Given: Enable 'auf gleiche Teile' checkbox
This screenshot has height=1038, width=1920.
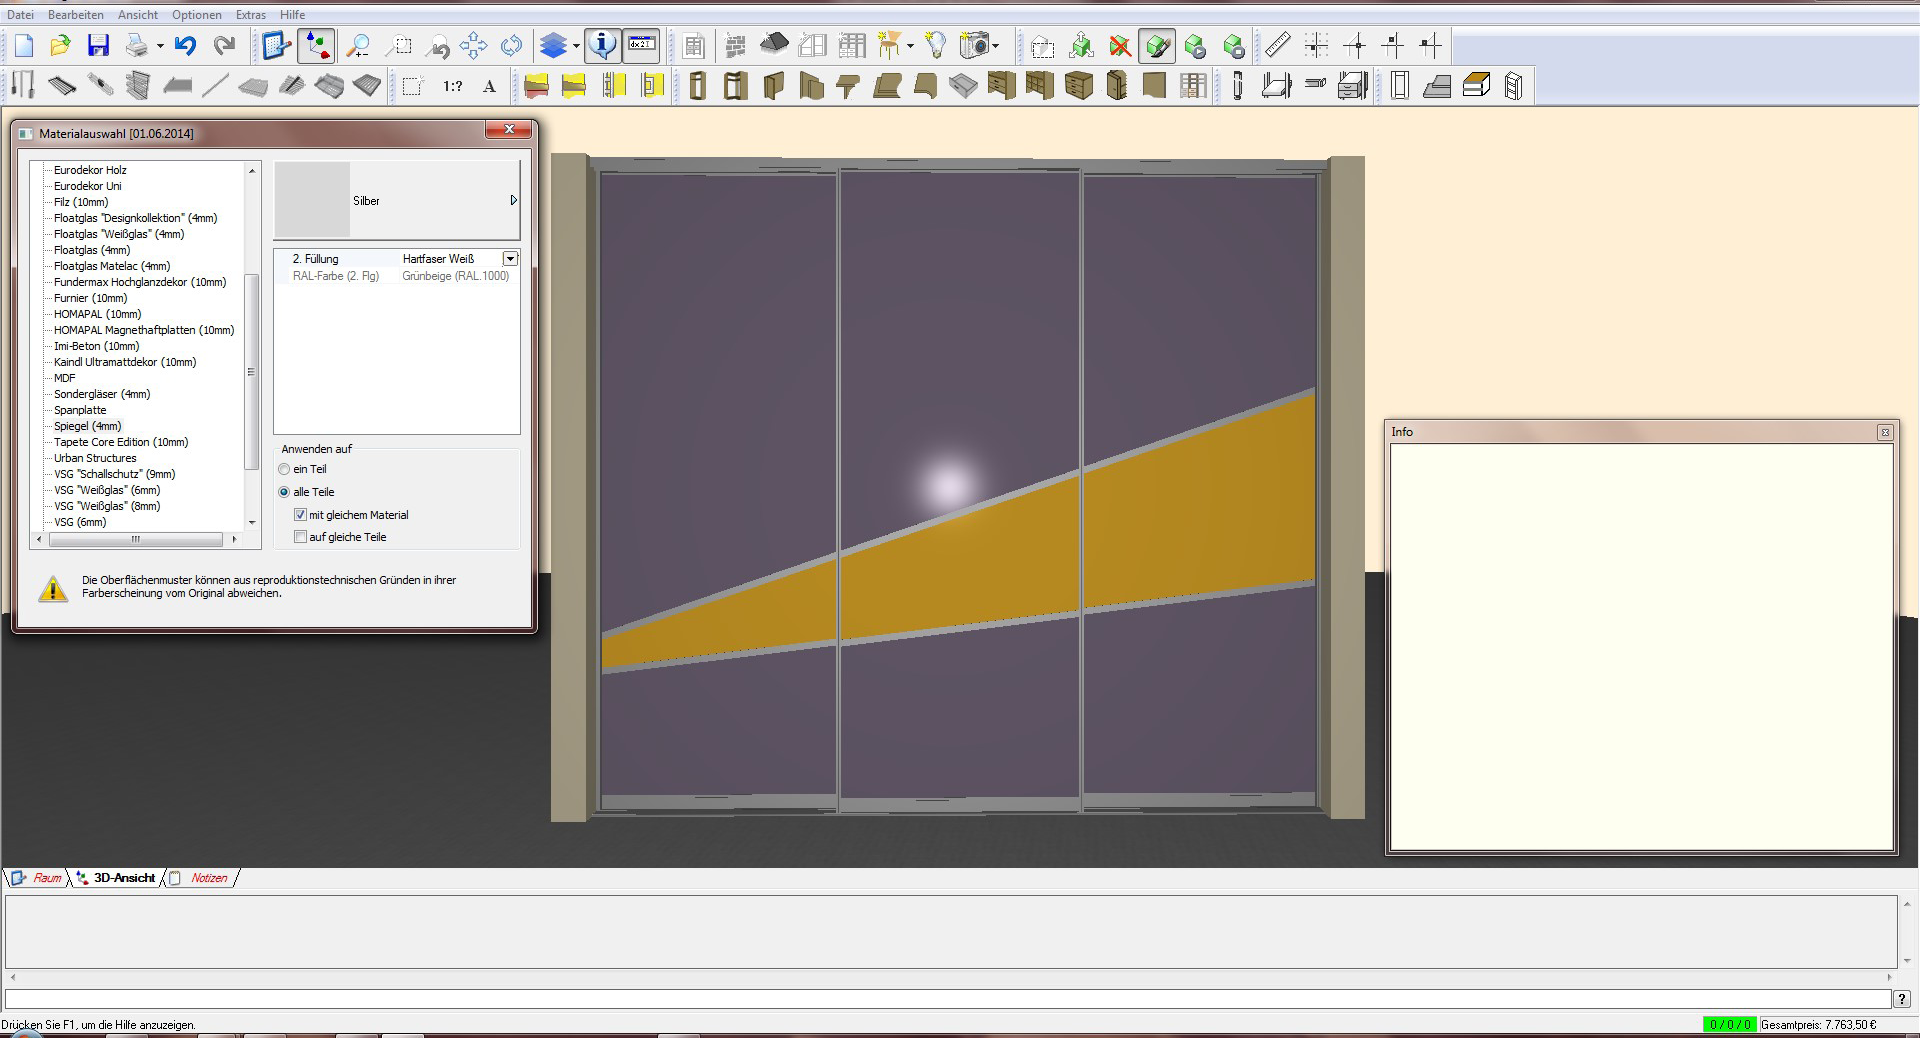Looking at the screenshot, I should click(300, 537).
